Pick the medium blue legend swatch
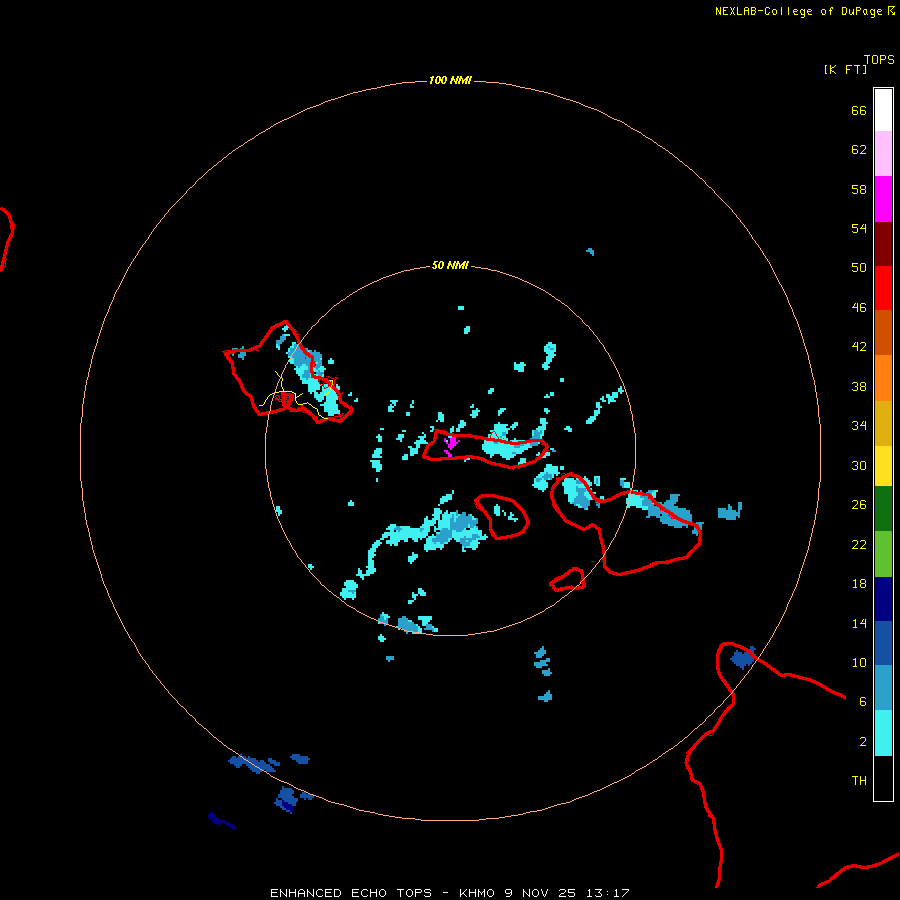 (883, 643)
